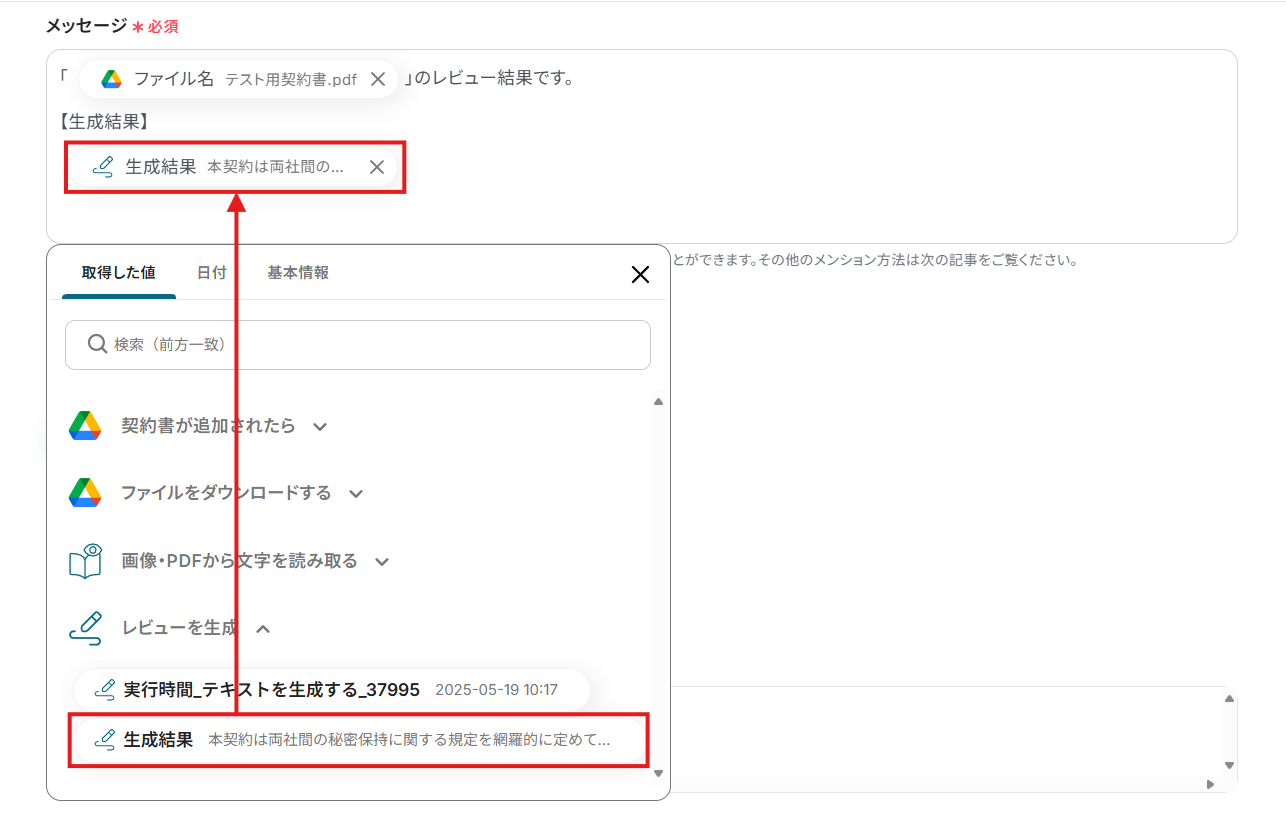Click the 【生成結果】 text in the message

pos(103,122)
